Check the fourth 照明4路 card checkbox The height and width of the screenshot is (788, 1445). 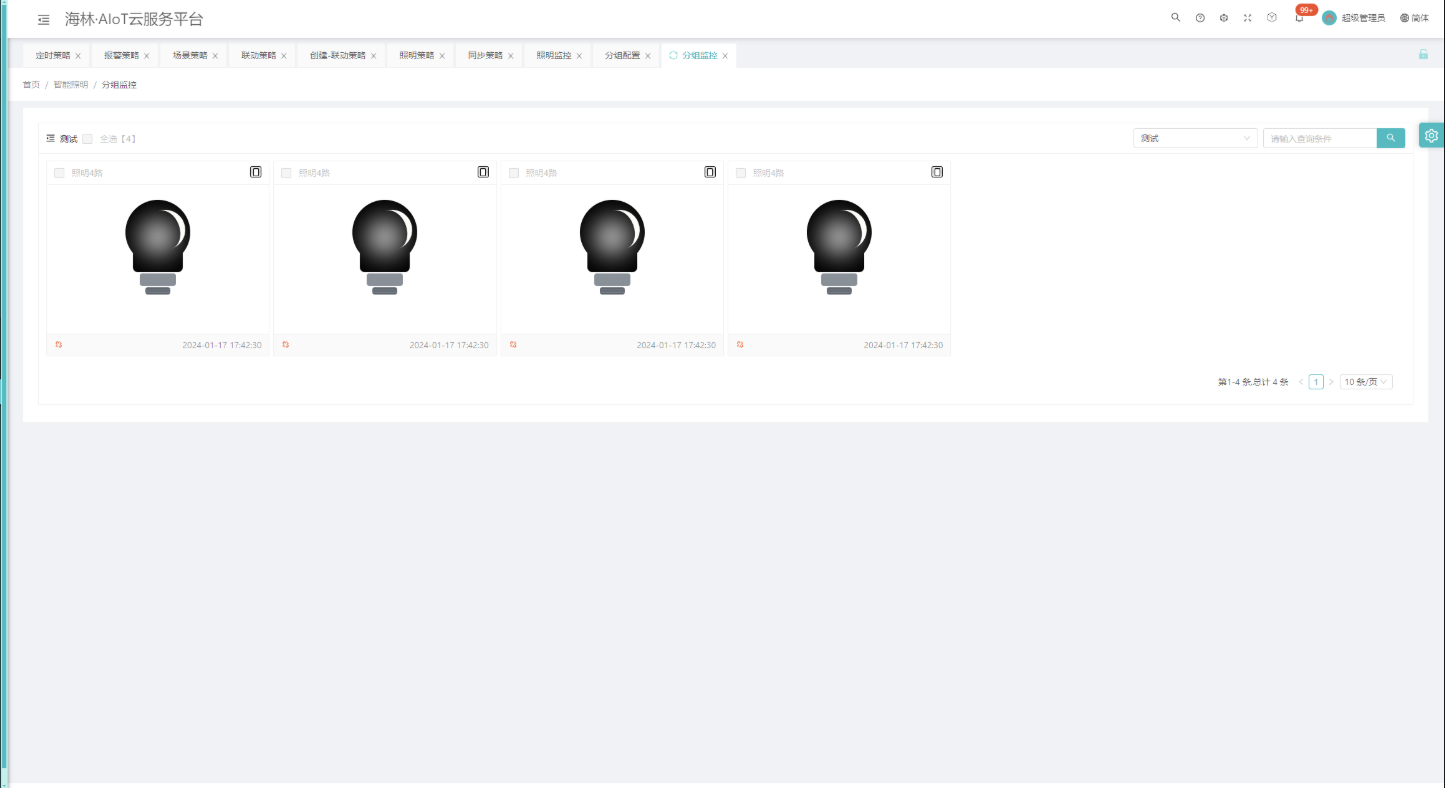click(x=741, y=173)
